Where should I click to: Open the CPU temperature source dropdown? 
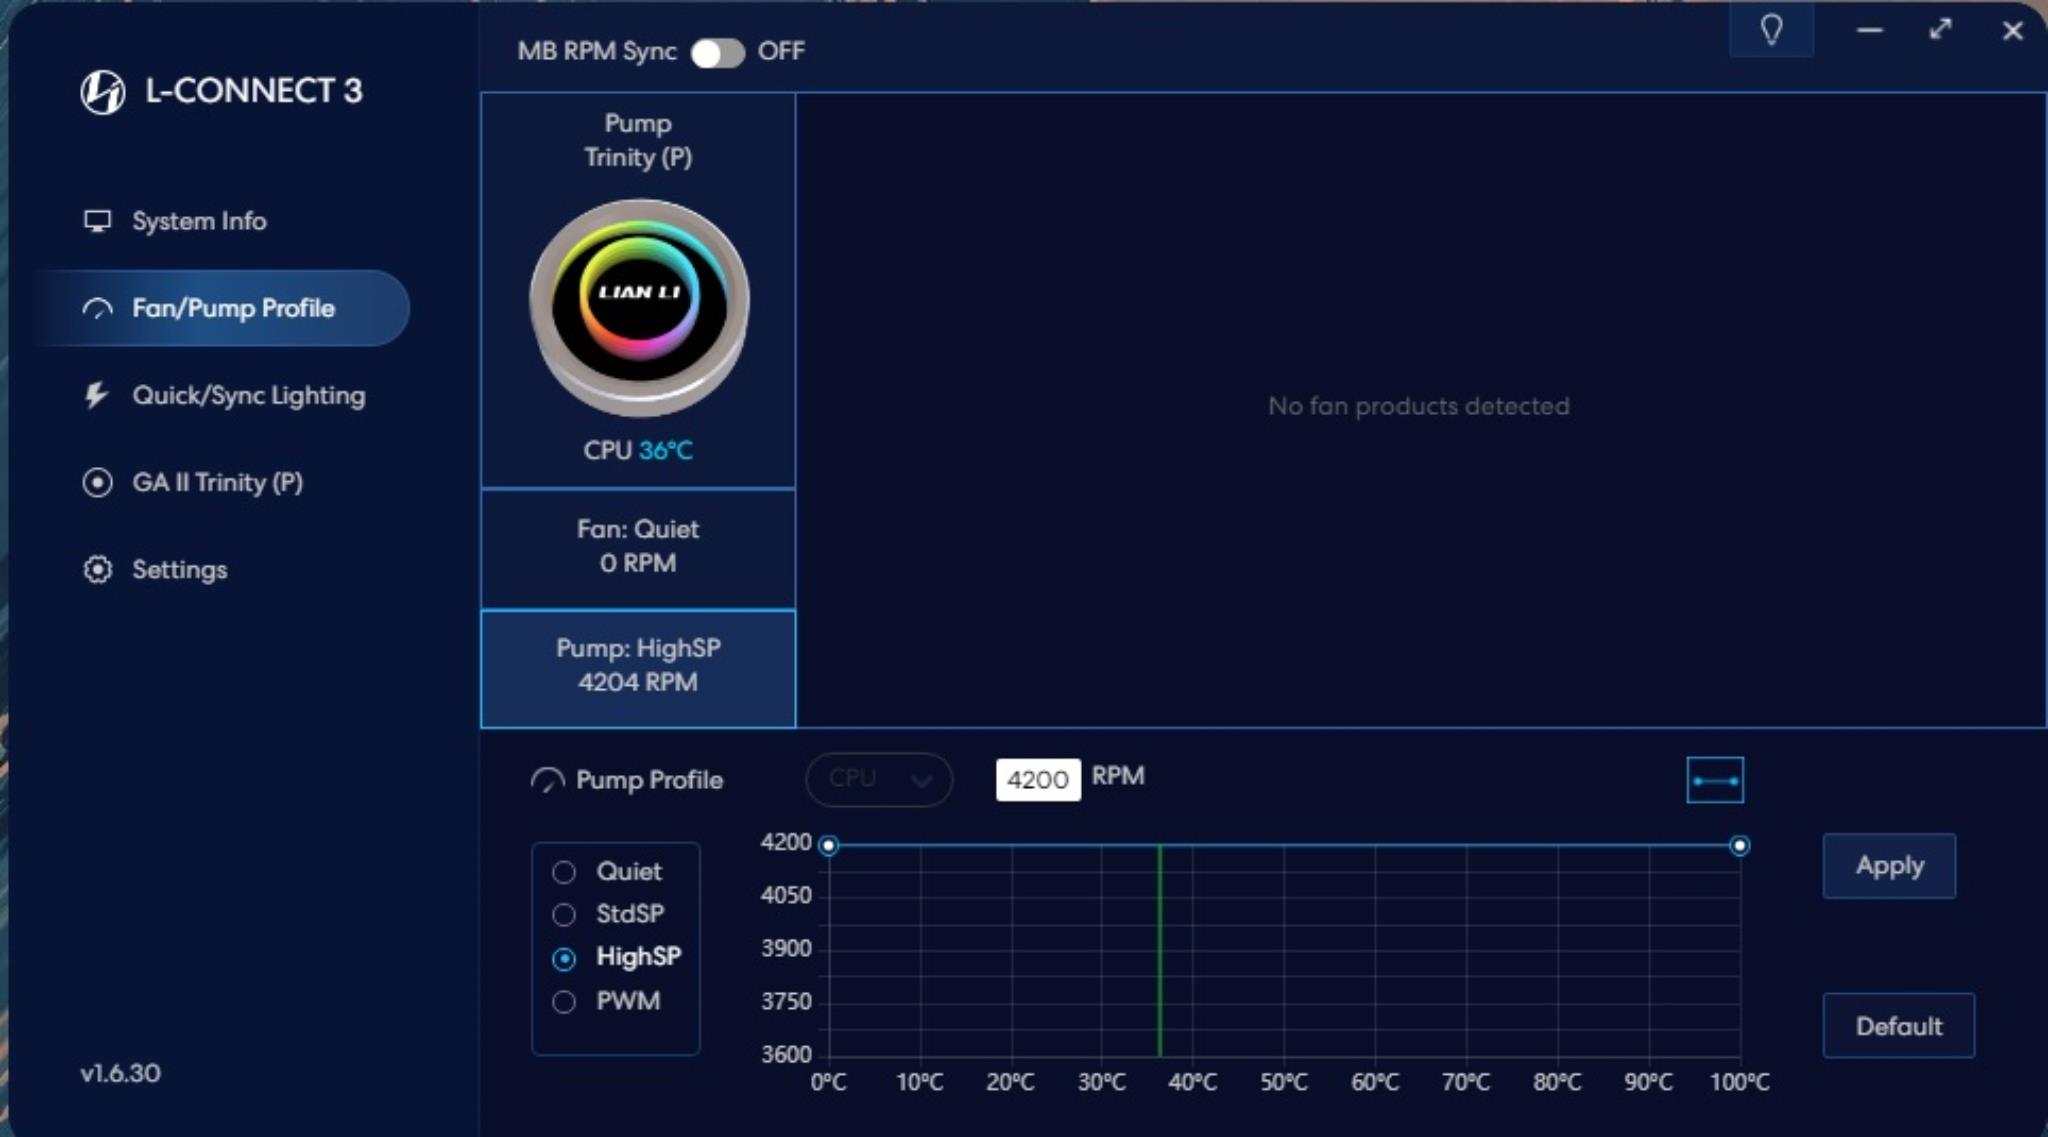pos(879,779)
